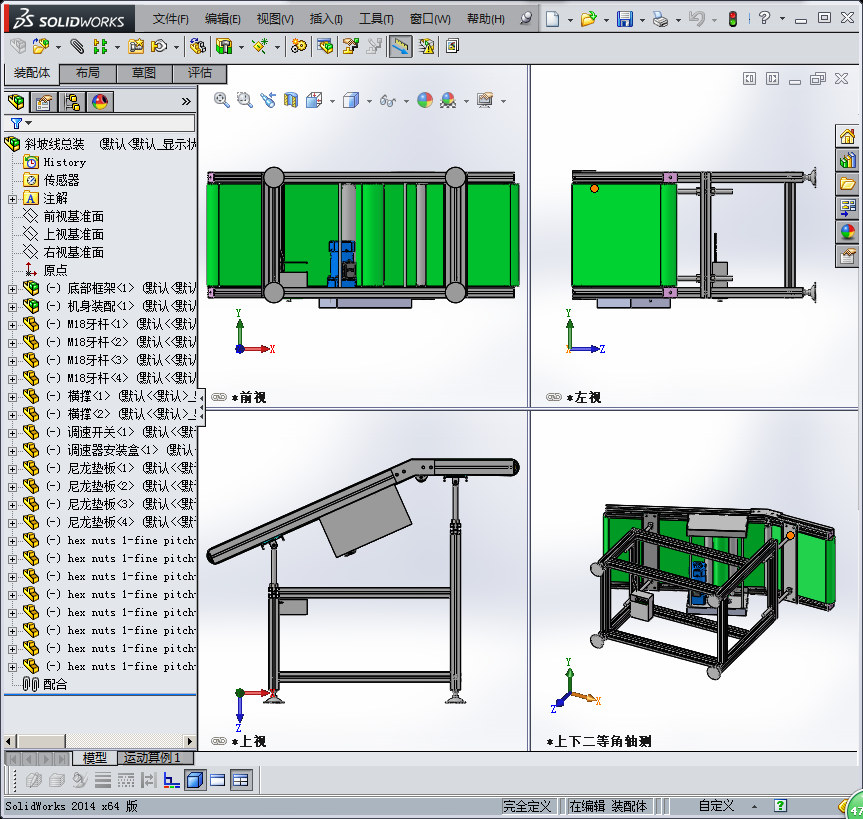Toggle the view link icon beside 上视
The image size is (863, 819).
tap(219, 741)
